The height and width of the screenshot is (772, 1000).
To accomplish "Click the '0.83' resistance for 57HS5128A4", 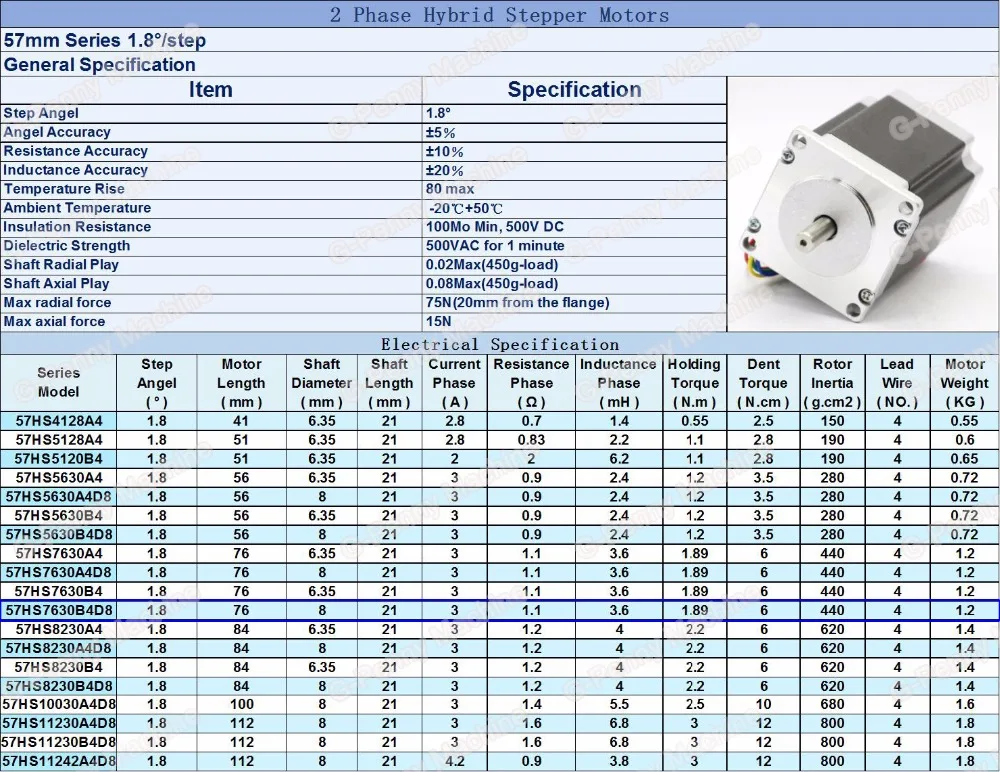I will pos(531,440).
